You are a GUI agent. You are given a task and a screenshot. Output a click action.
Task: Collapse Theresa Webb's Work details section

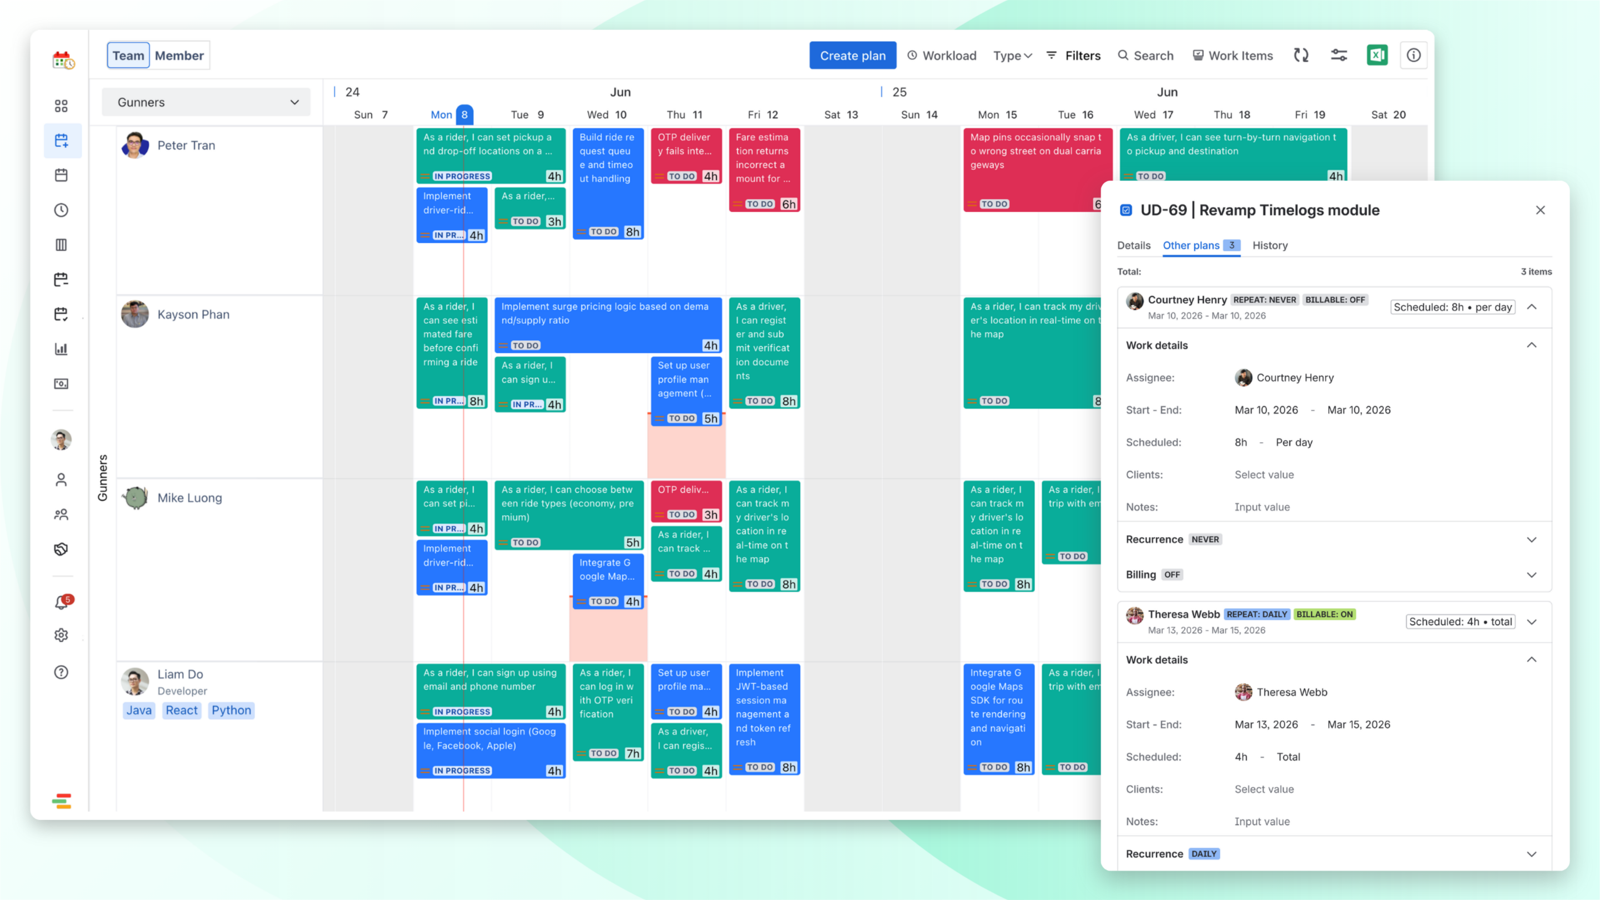point(1532,660)
